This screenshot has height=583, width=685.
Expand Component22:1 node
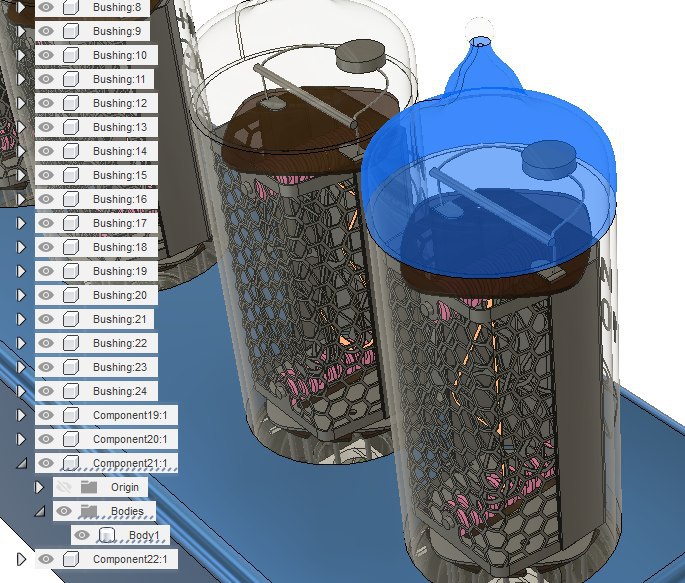click(21, 559)
